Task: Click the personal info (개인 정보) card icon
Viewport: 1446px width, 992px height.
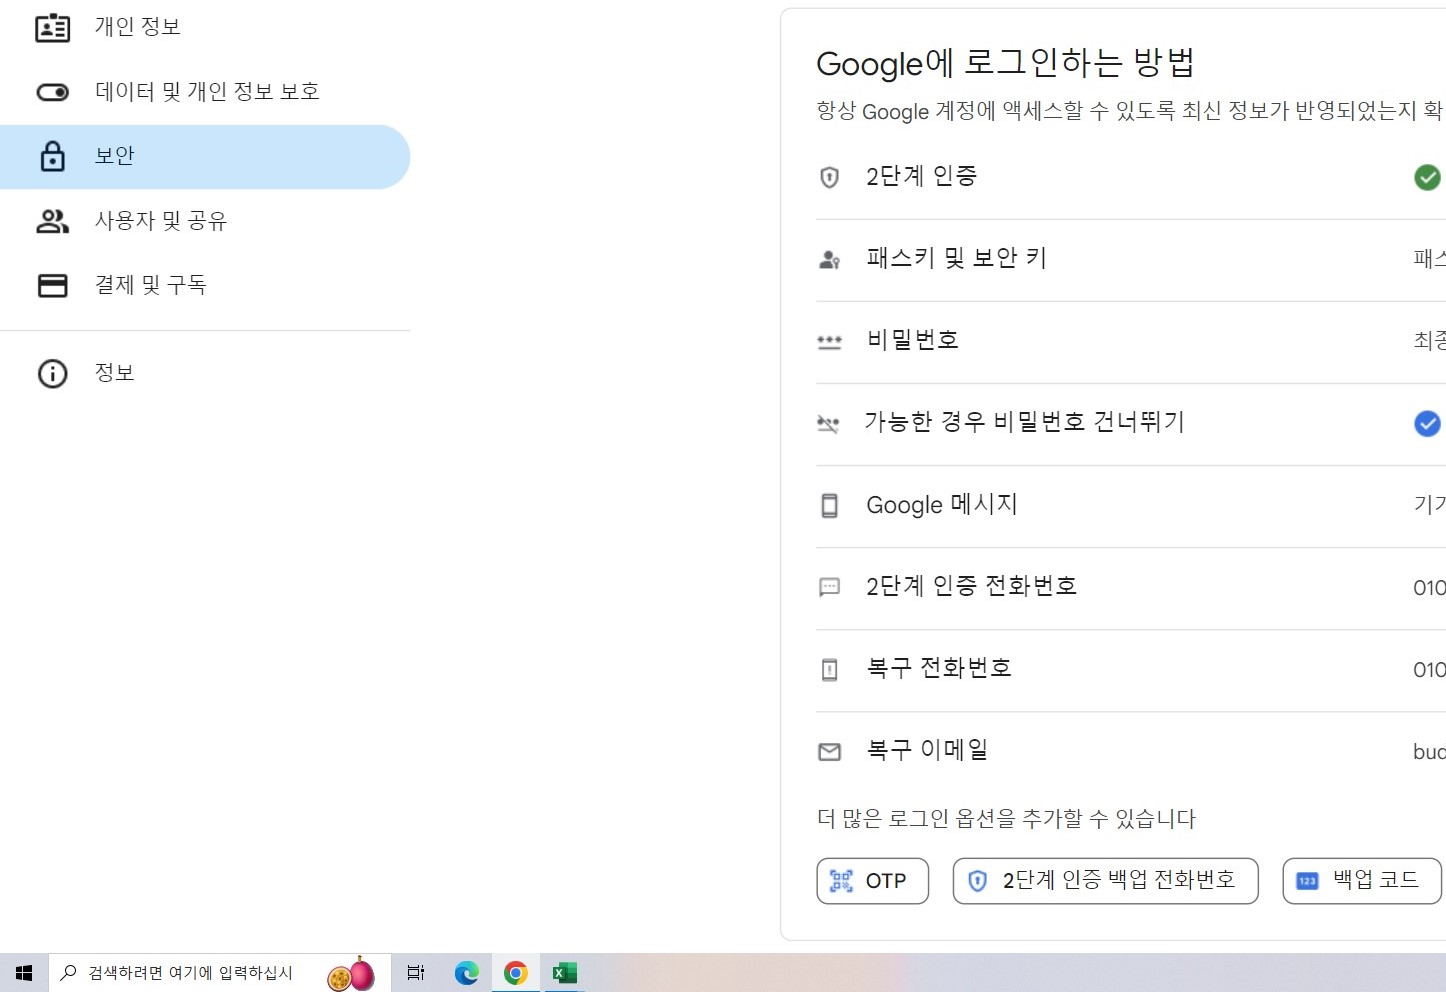Action: pyautogui.click(x=52, y=28)
